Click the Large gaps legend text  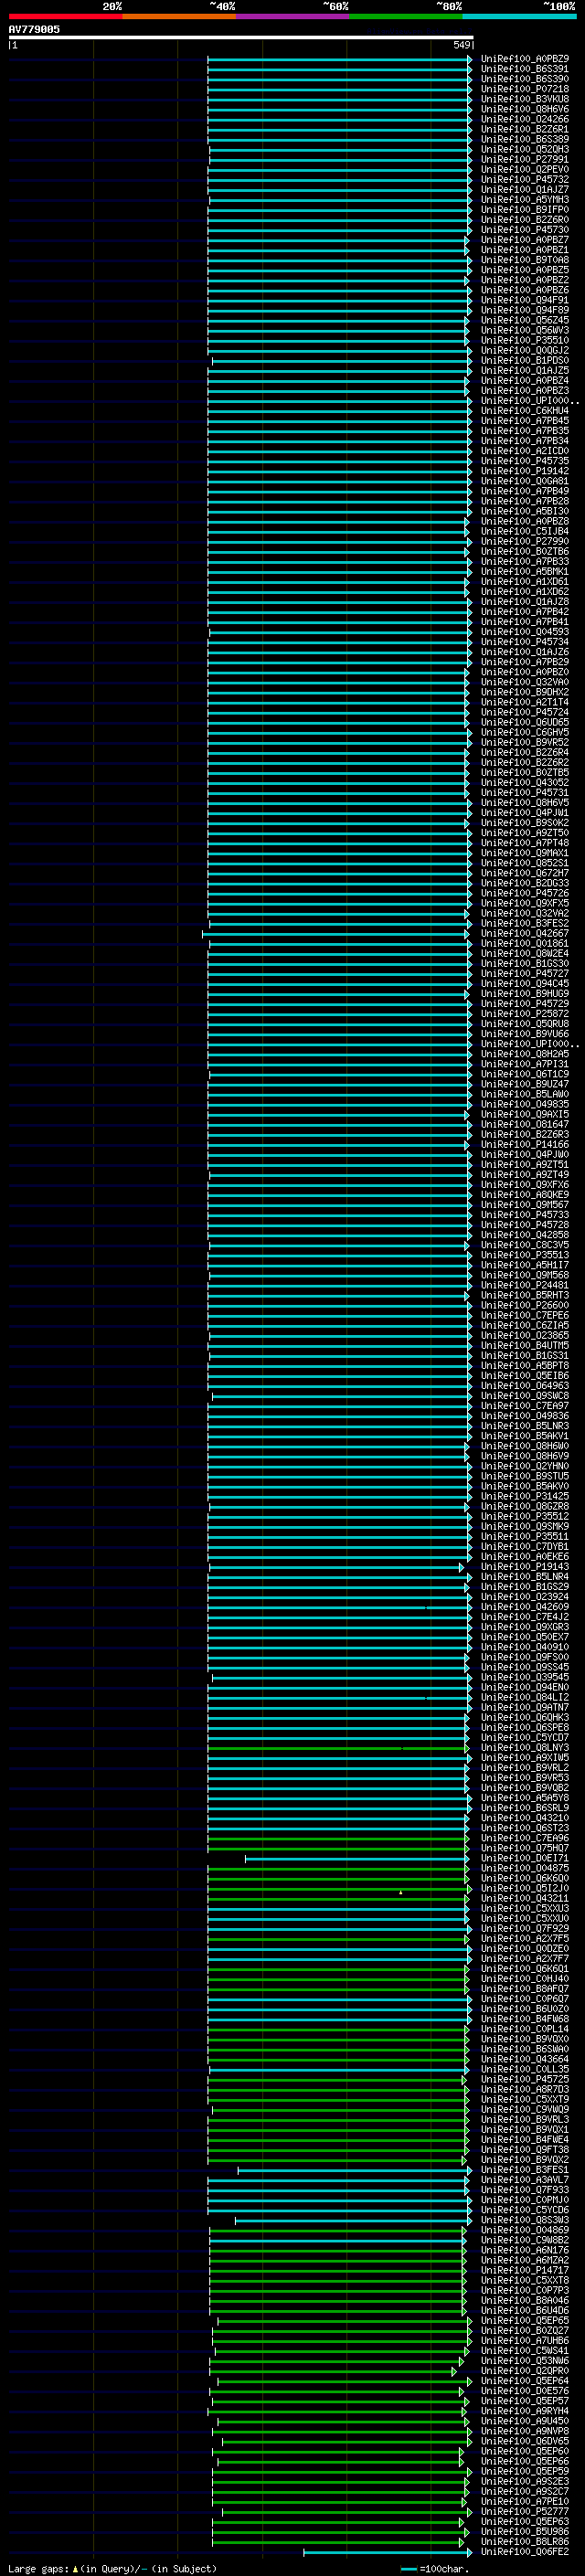(112, 2568)
